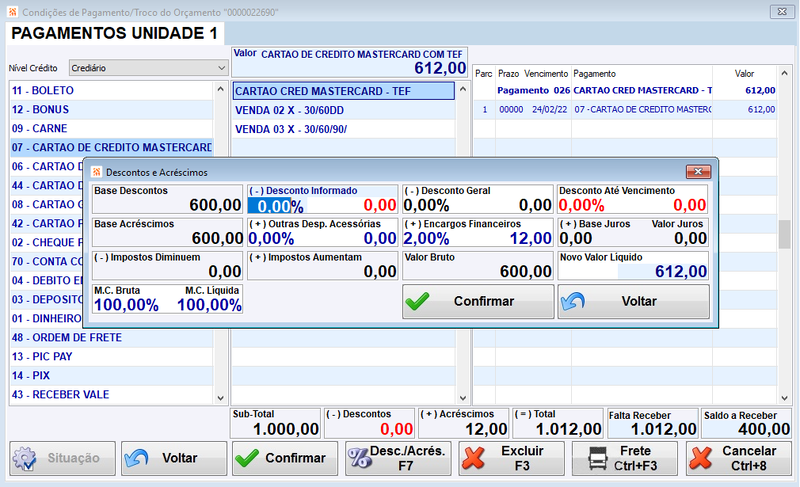Select VENDA 02 X - 30/60DD plan
The width and height of the screenshot is (800, 487).
click(343, 110)
